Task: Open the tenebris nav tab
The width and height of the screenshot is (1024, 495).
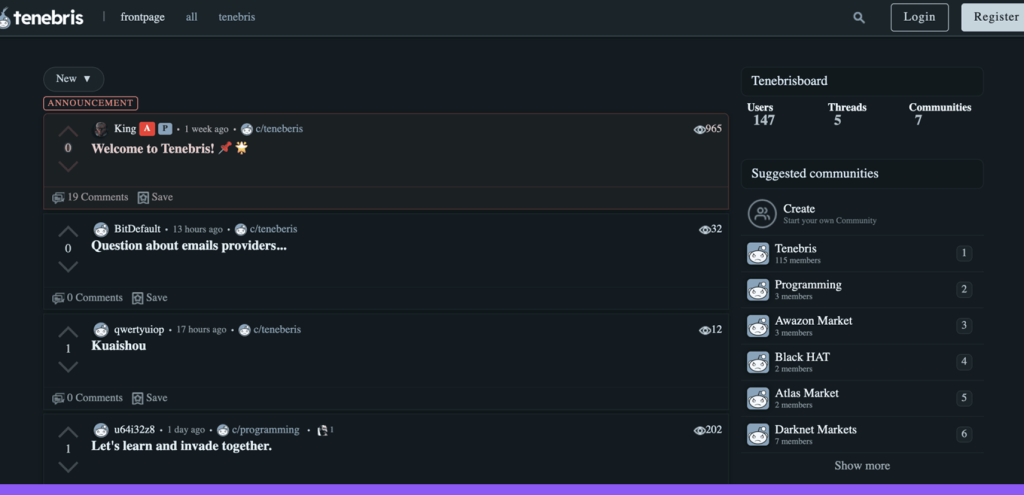Action: click(x=236, y=17)
